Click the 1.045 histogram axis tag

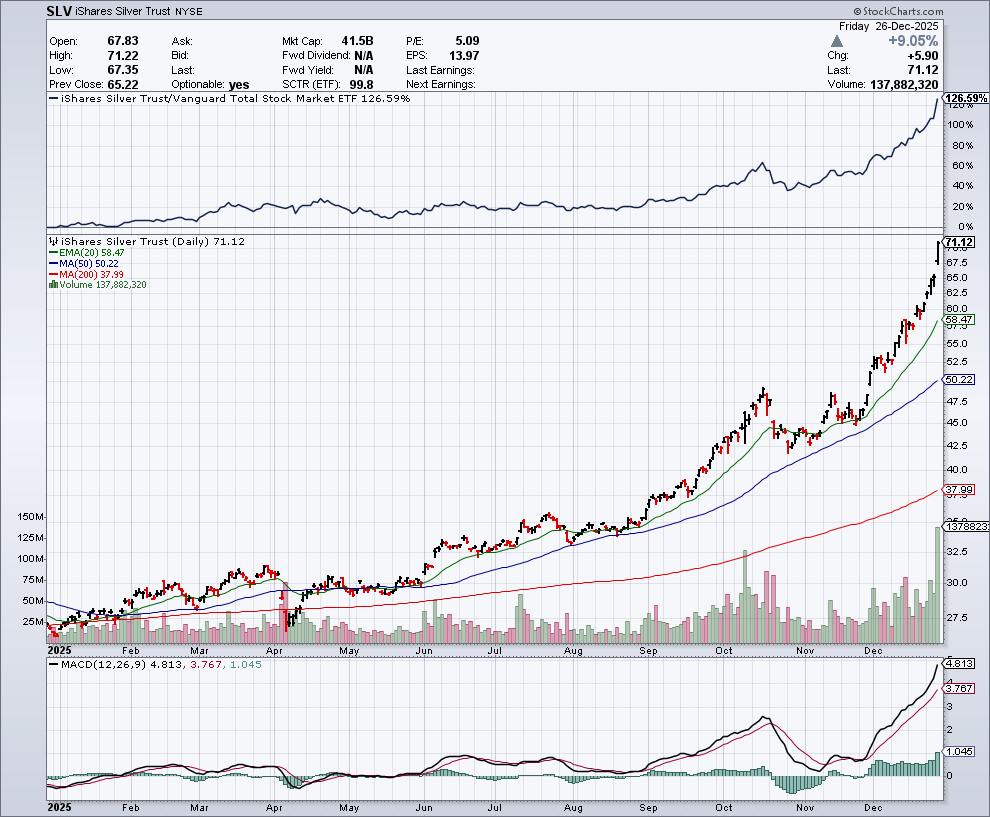(959, 751)
